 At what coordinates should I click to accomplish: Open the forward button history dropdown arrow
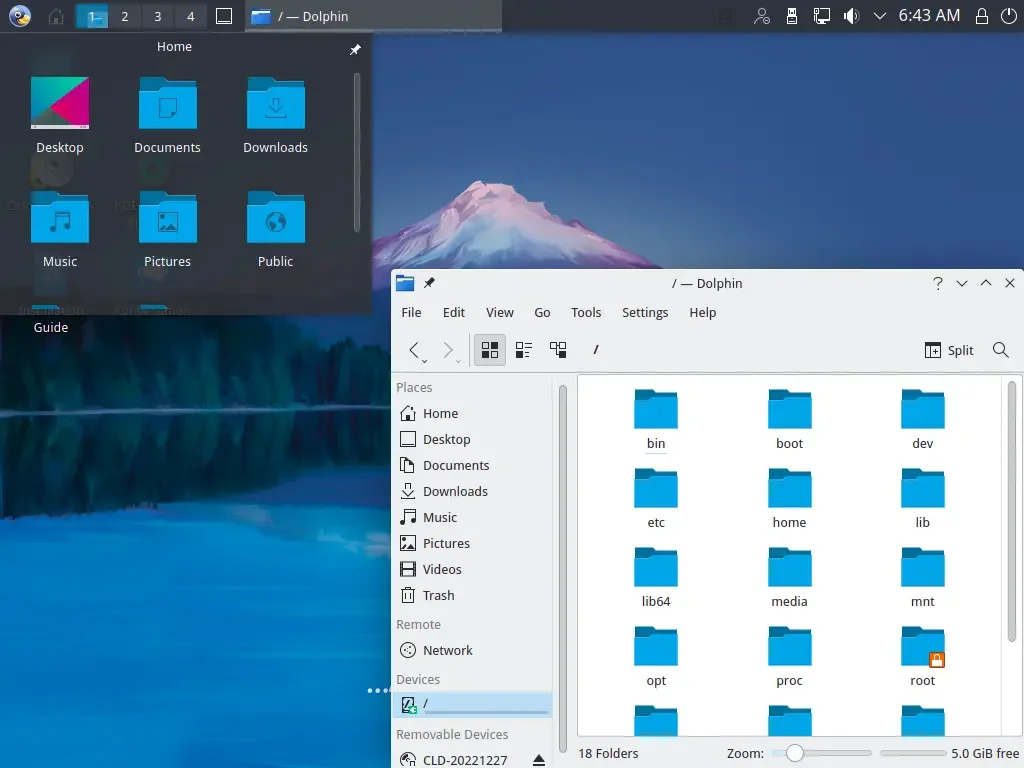point(458,361)
